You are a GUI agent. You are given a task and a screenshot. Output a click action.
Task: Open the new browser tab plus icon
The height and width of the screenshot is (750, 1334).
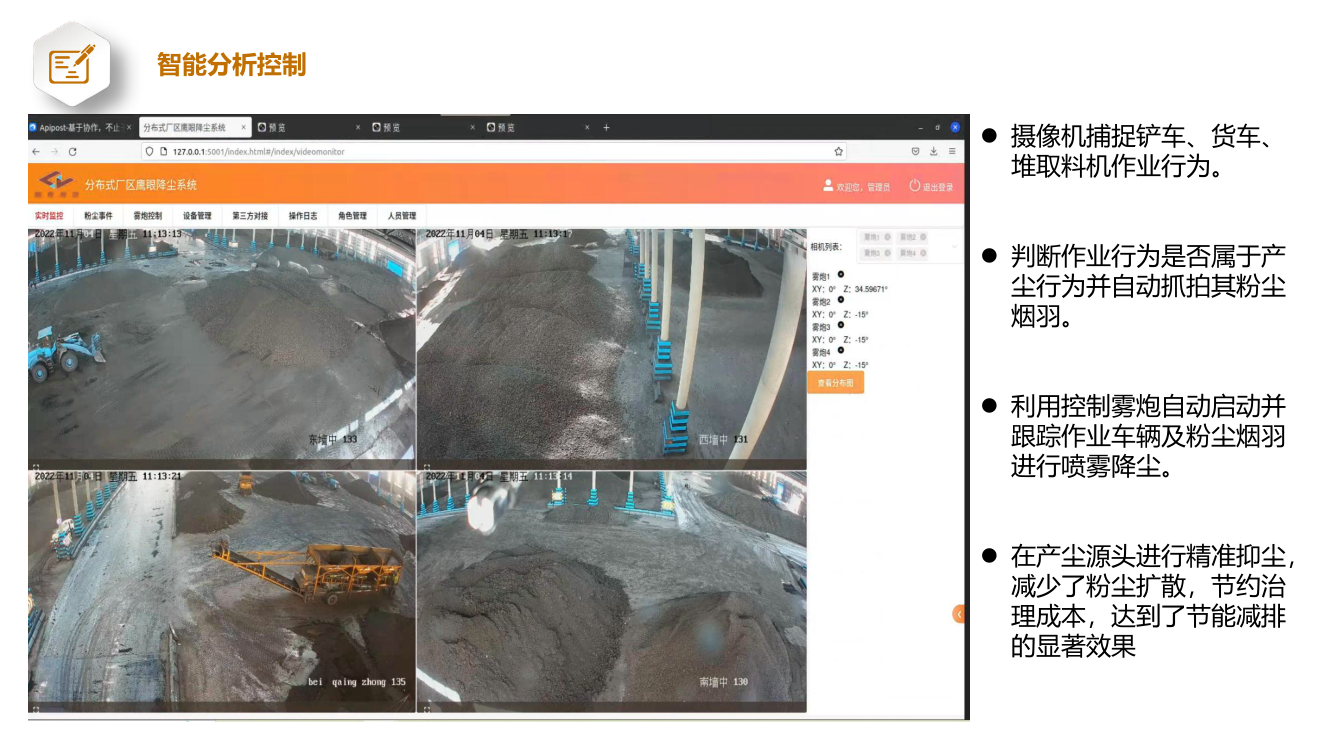pos(606,128)
